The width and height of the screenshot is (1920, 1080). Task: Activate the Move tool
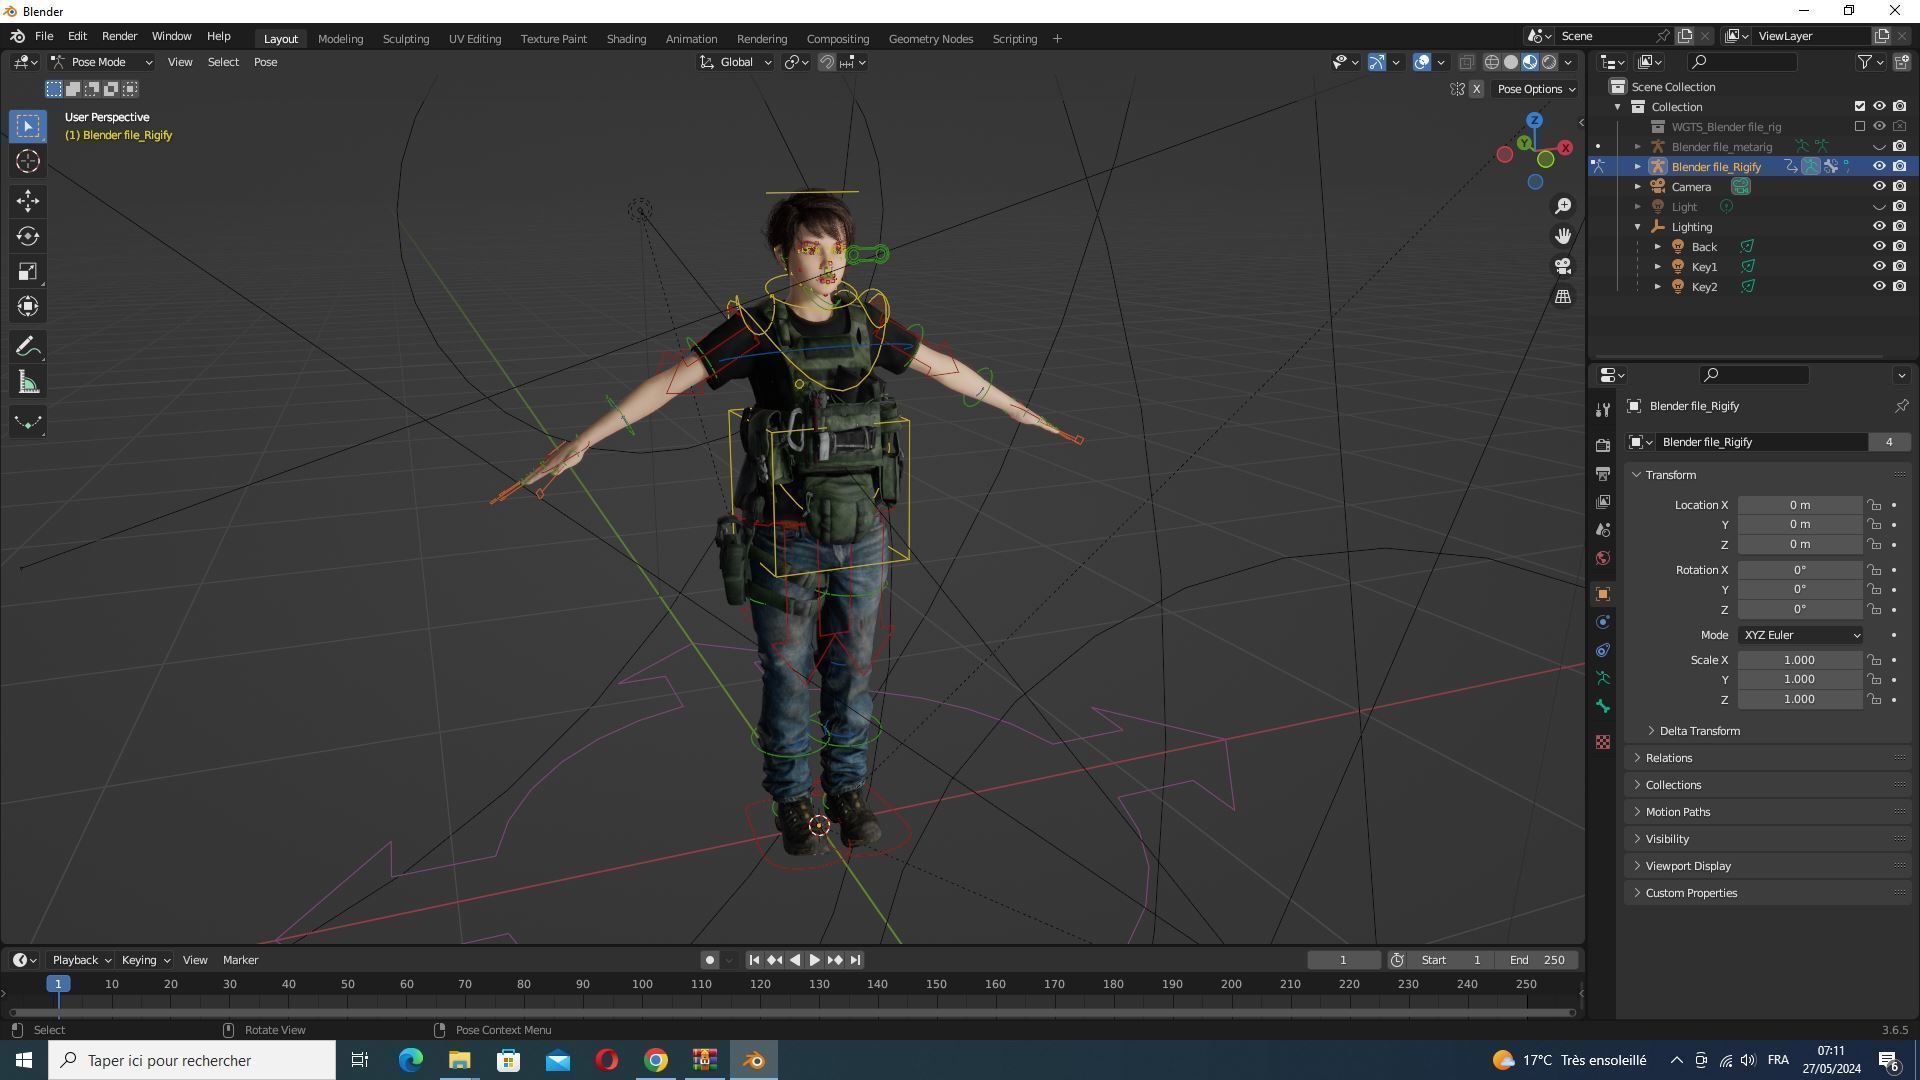pos(27,201)
